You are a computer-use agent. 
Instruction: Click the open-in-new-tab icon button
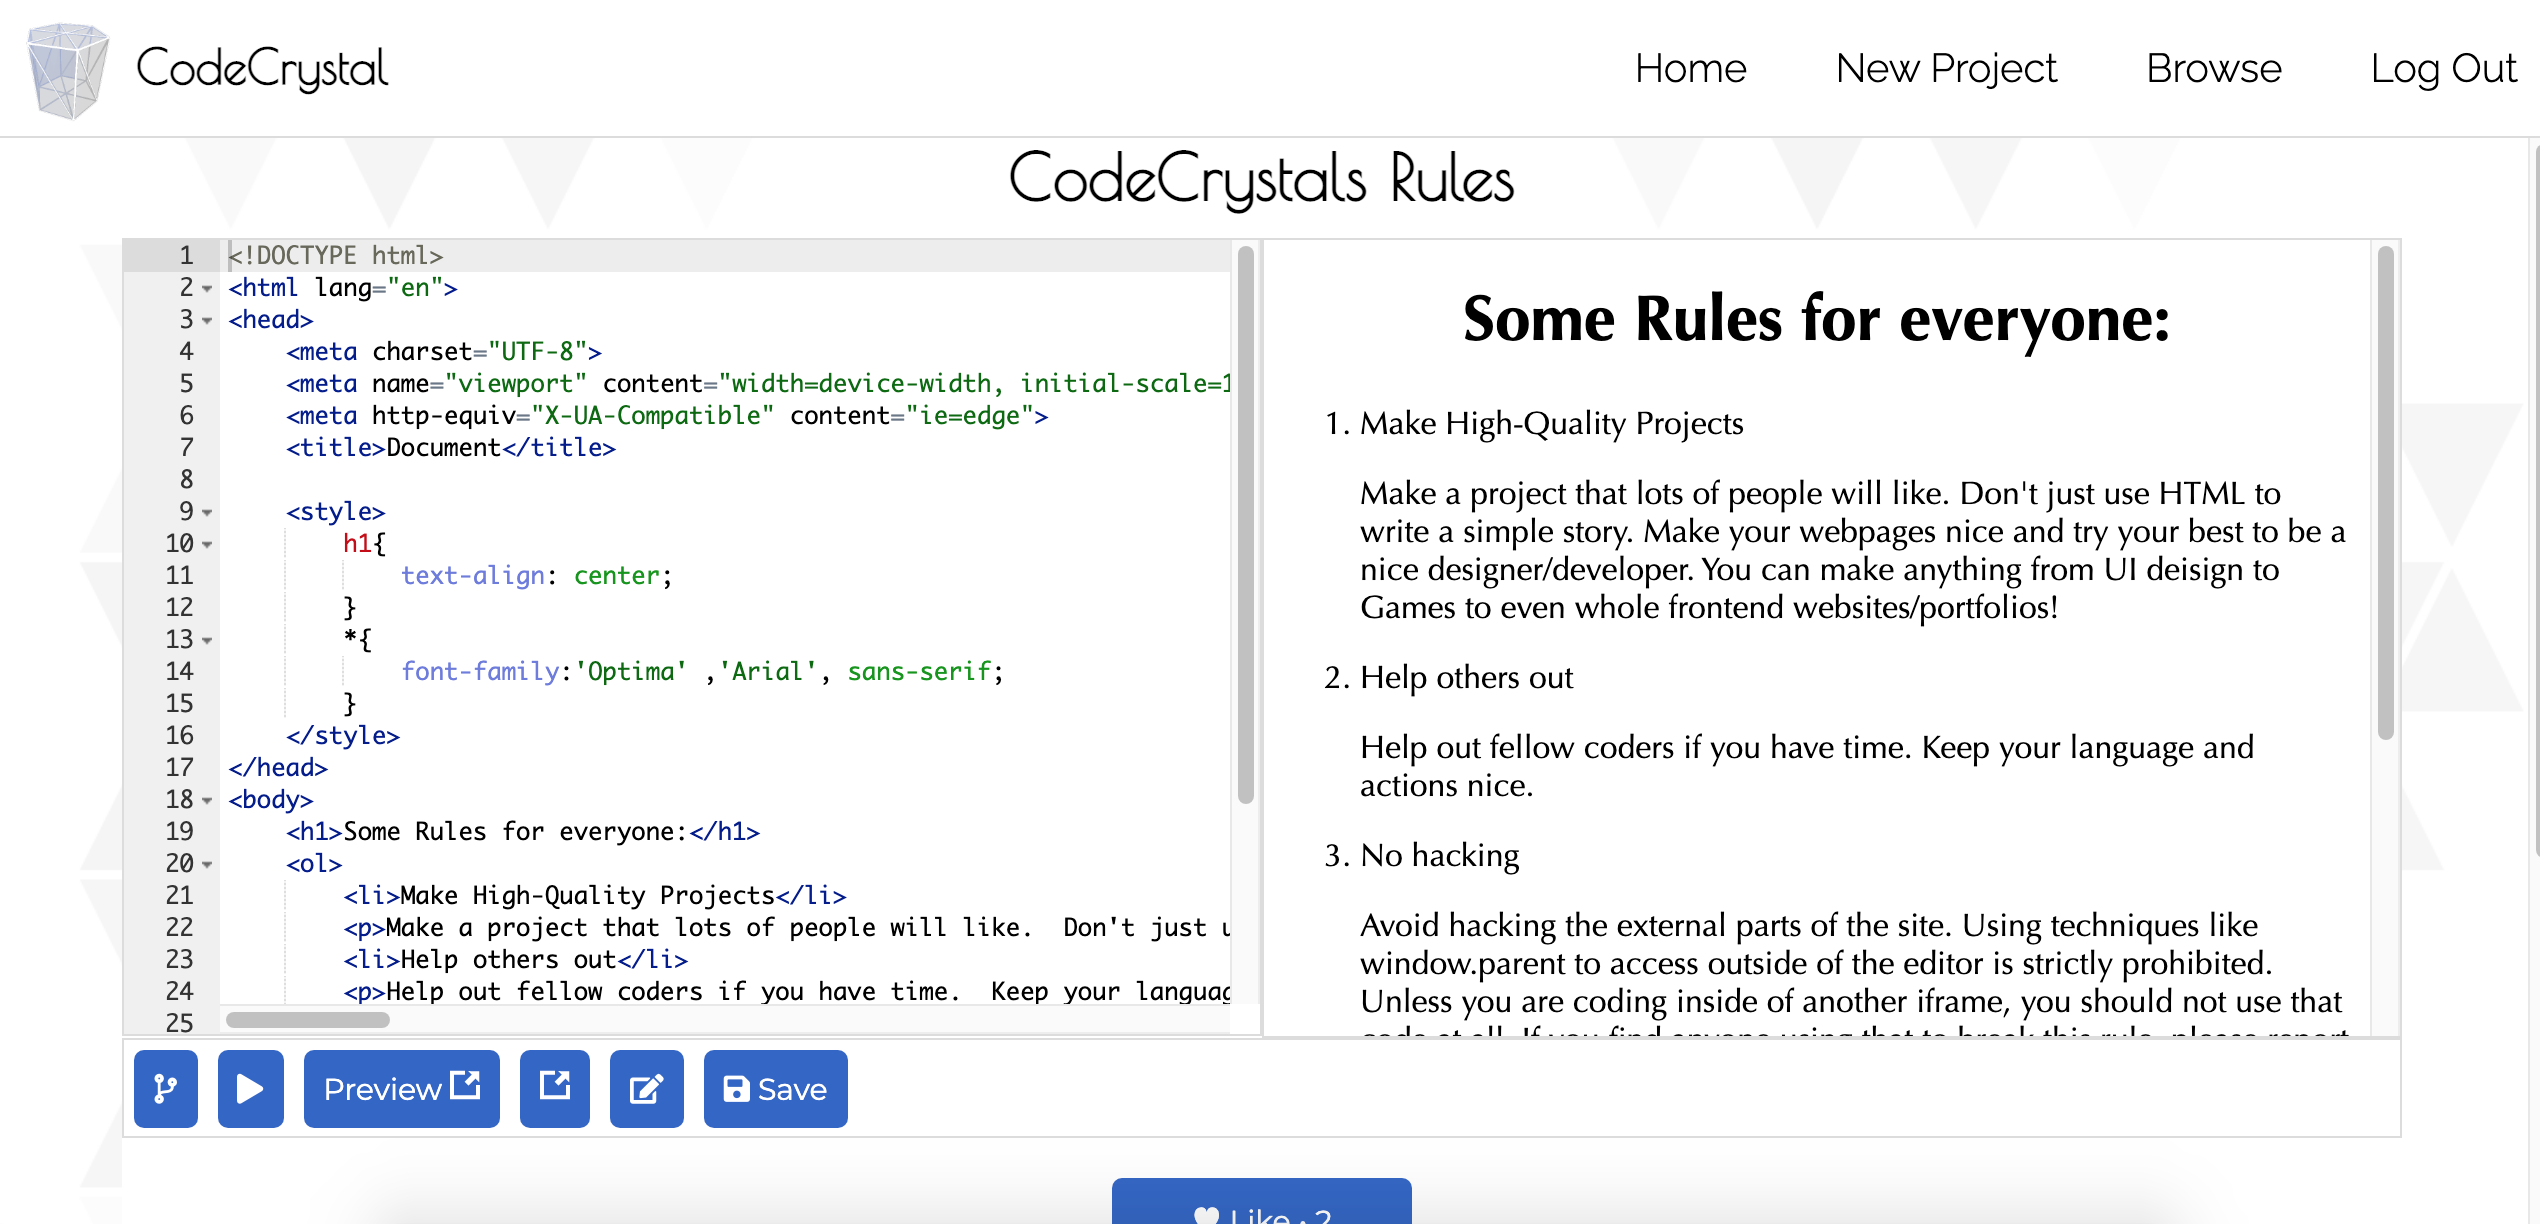tap(554, 1089)
